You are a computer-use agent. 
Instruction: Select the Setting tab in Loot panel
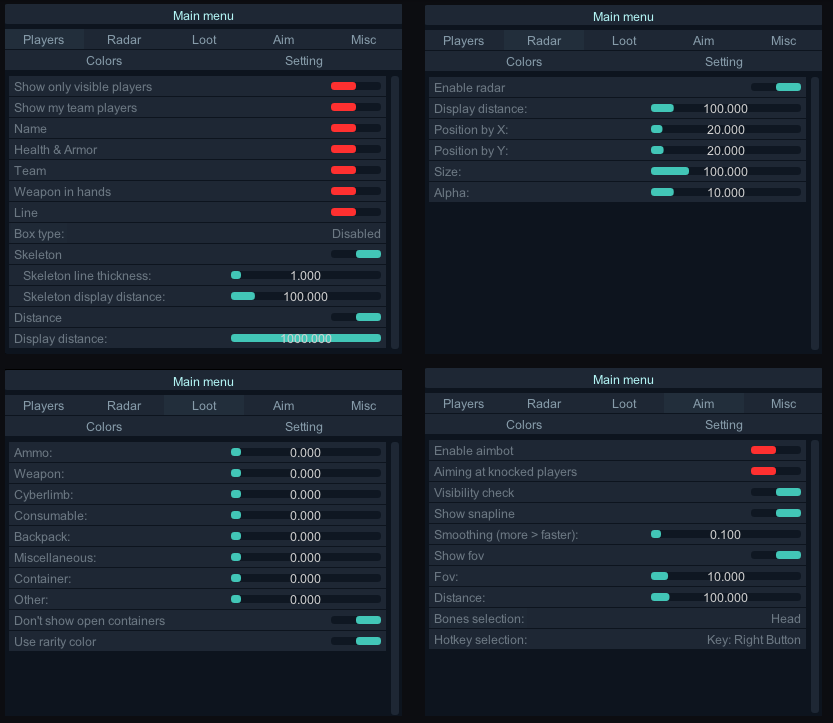click(303, 426)
